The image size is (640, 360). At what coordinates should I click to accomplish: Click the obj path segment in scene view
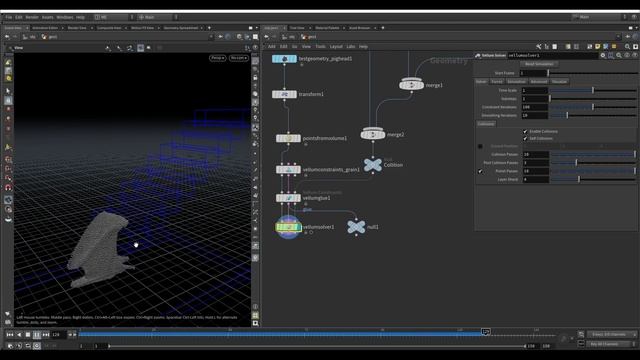click(x=29, y=37)
